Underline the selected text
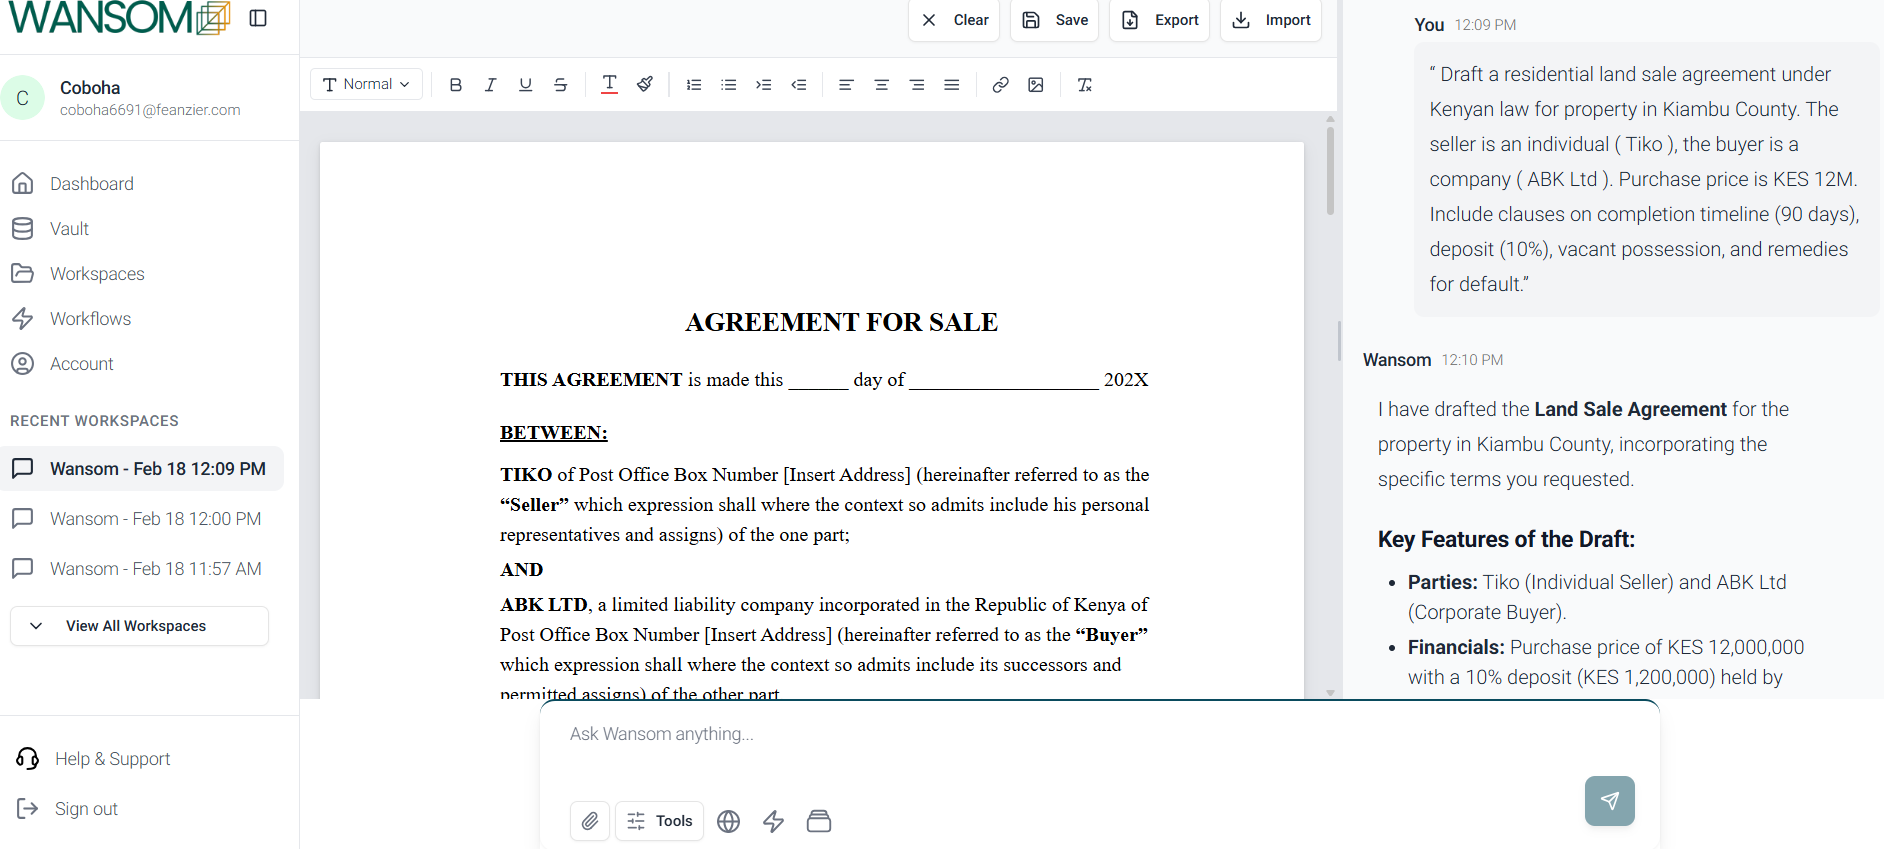The width and height of the screenshot is (1884, 849). tap(526, 85)
